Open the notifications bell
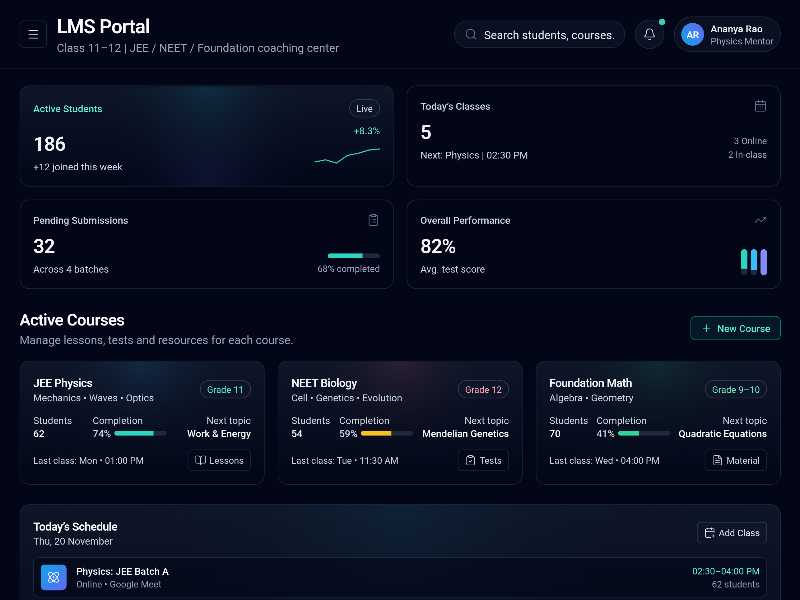Viewport: 800px width, 600px height. tap(649, 35)
